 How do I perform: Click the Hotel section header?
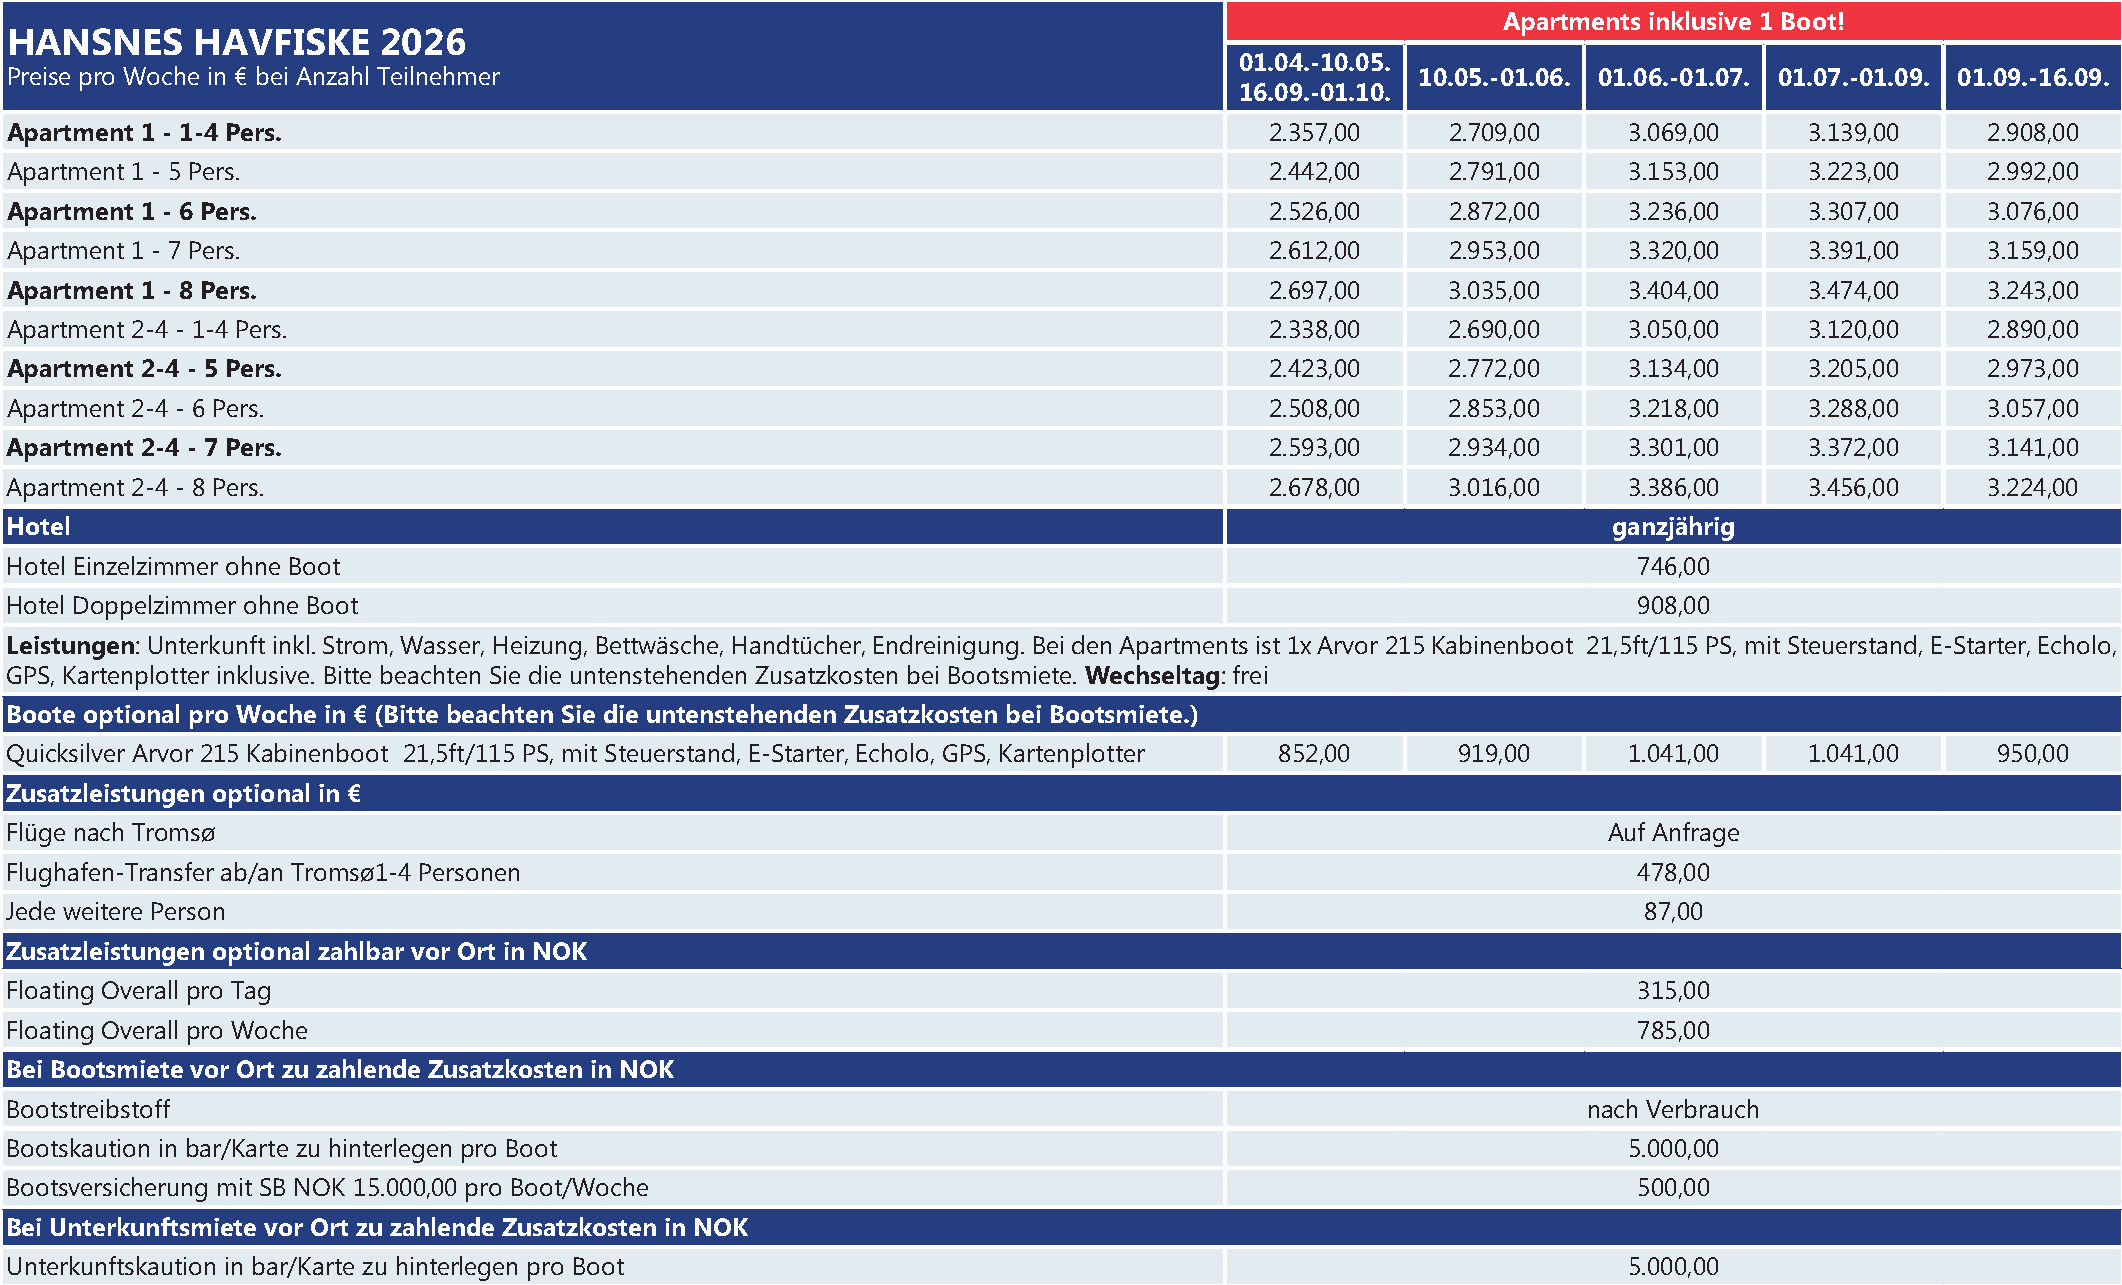click(x=39, y=527)
